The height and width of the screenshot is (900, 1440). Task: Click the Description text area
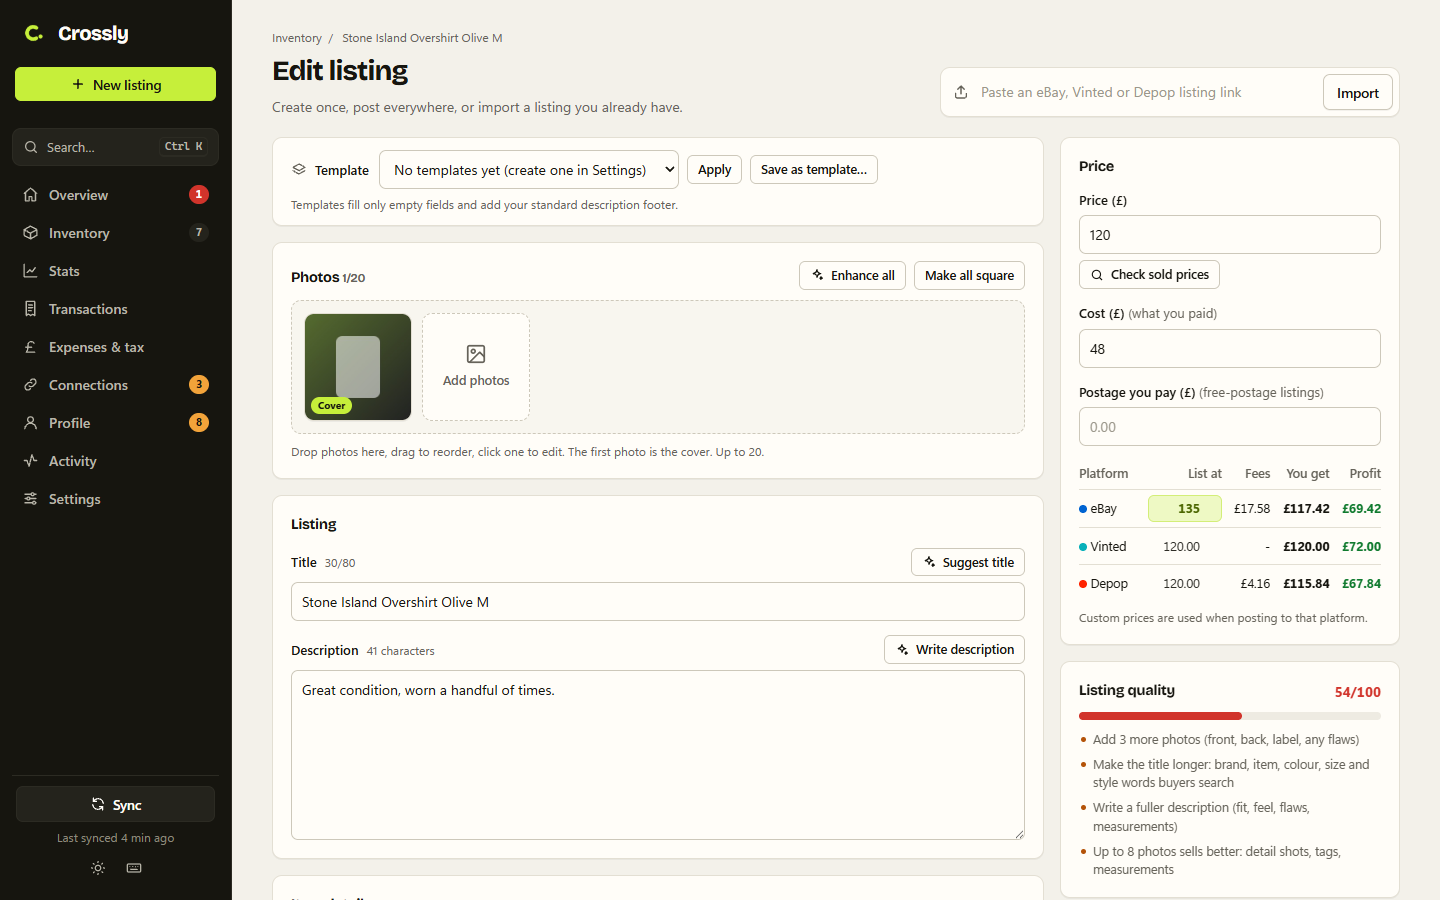click(x=657, y=755)
